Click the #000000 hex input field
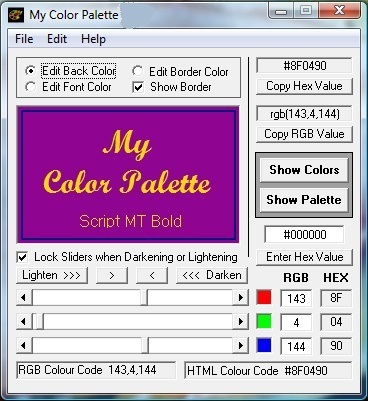This screenshot has height=401, width=368. point(304,235)
